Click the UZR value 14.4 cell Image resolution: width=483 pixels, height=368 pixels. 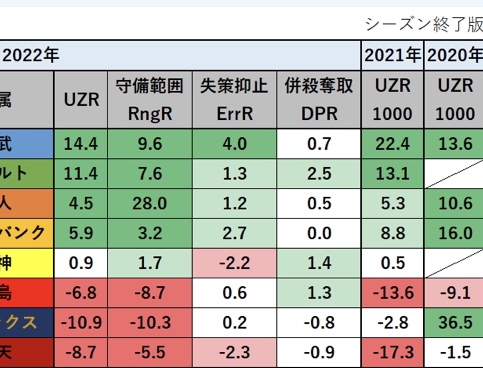tap(81, 144)
